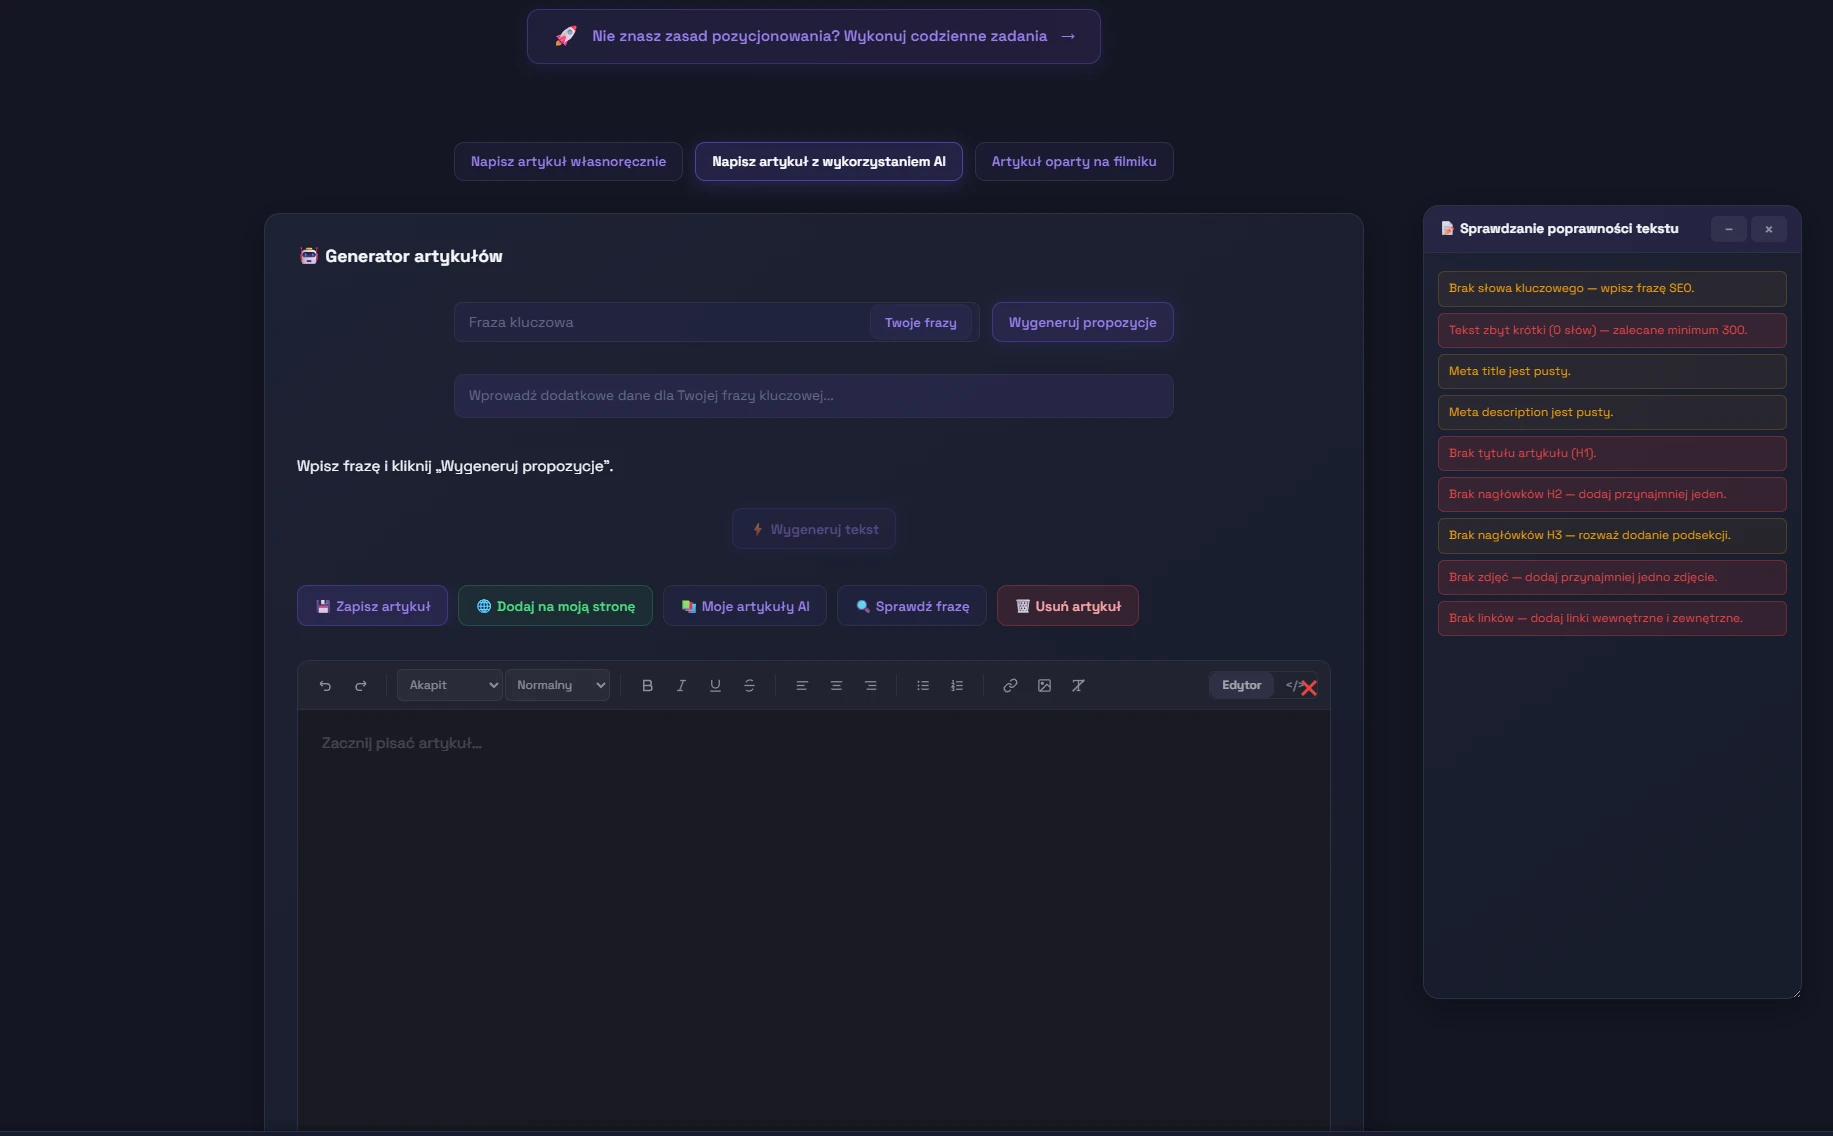Click into the Fraza kluczowa field
Screen dimensions: 1833x1136
click(x=660, y=323)
